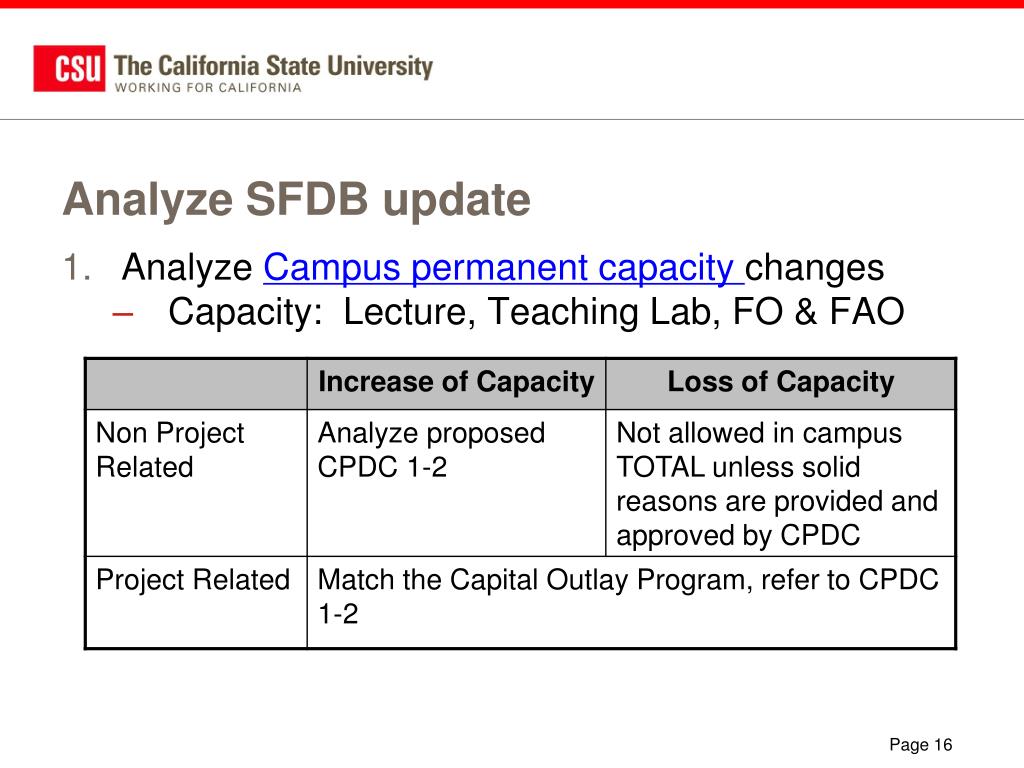Image resolution: width=1024 pixels, height=768 pixels.
Task: Click the empty top-left table header cell
Action: [196, 384]
